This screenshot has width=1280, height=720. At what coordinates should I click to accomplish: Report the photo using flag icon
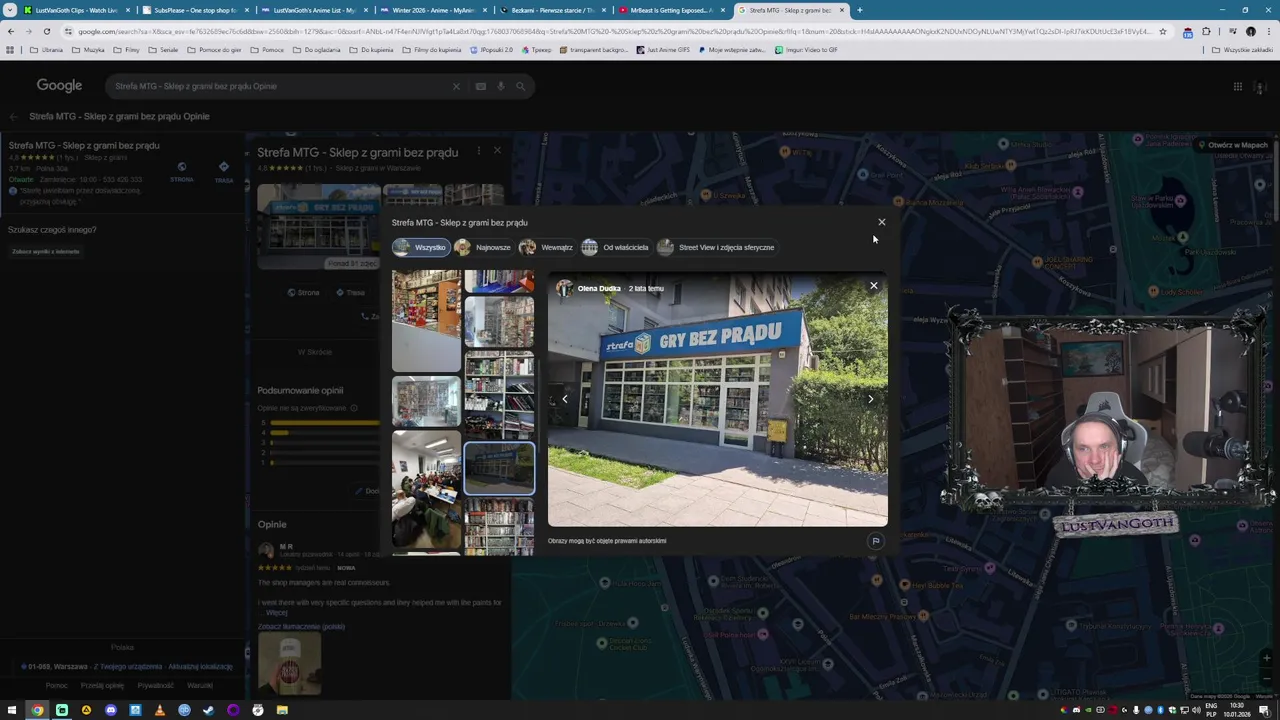pyautogui.click(x=875, y=541)
